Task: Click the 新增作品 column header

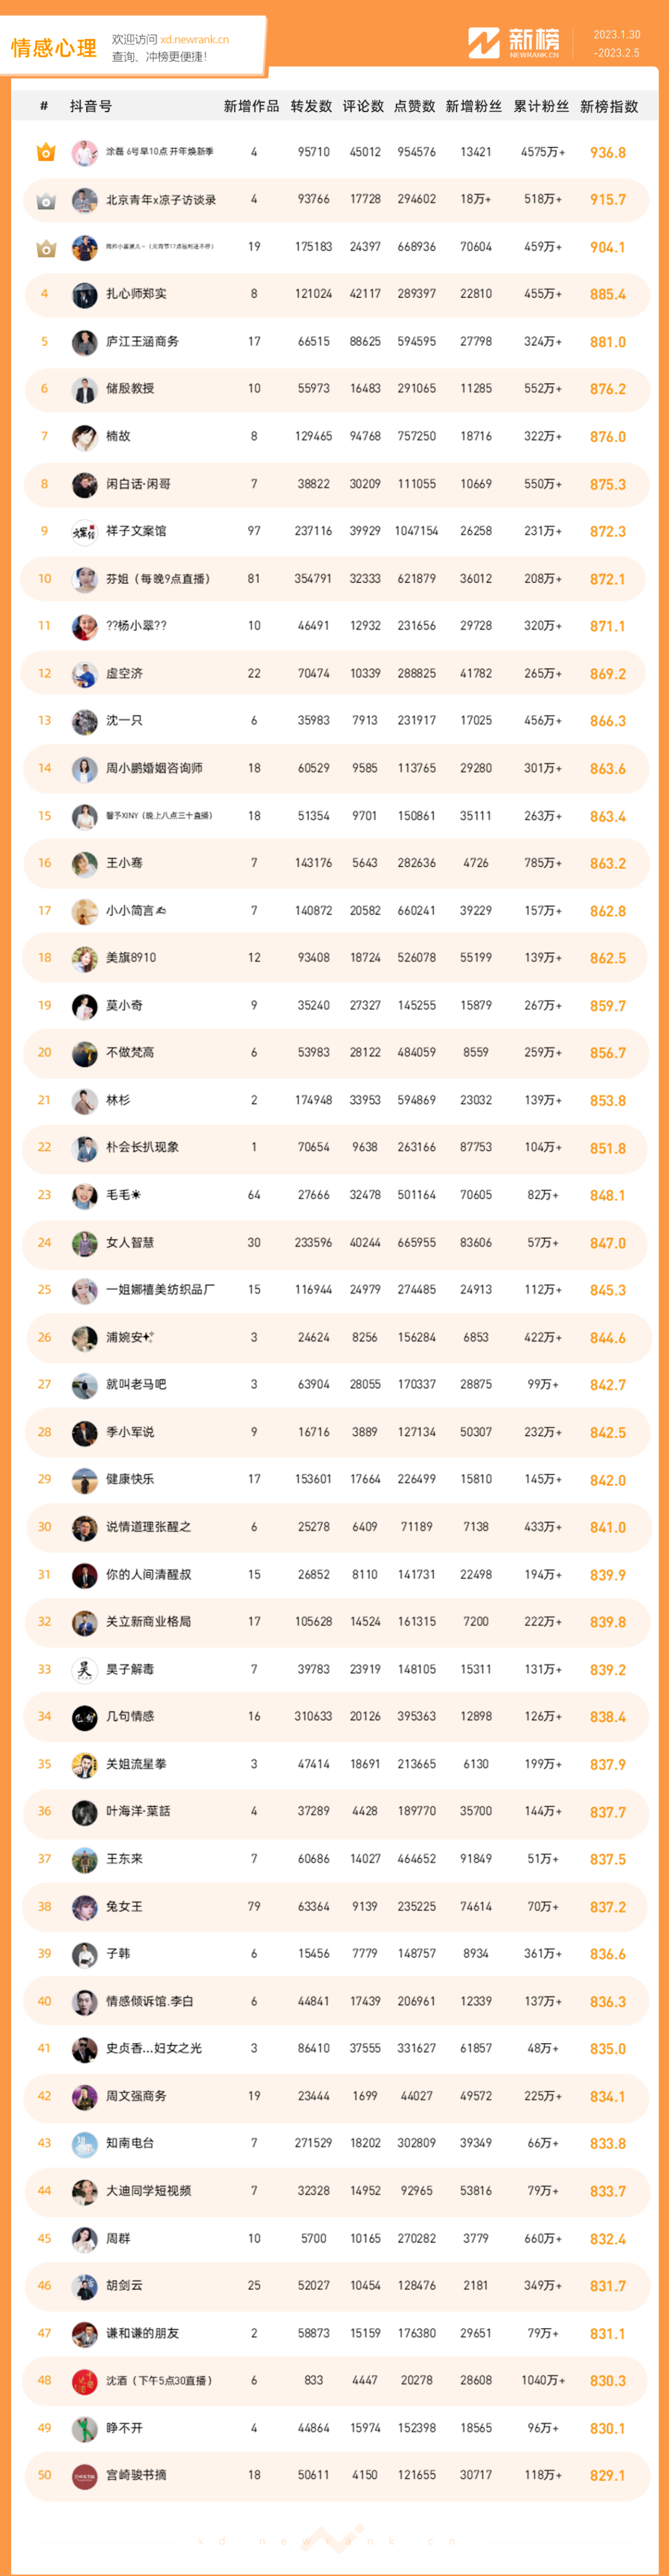Action: 251,106
